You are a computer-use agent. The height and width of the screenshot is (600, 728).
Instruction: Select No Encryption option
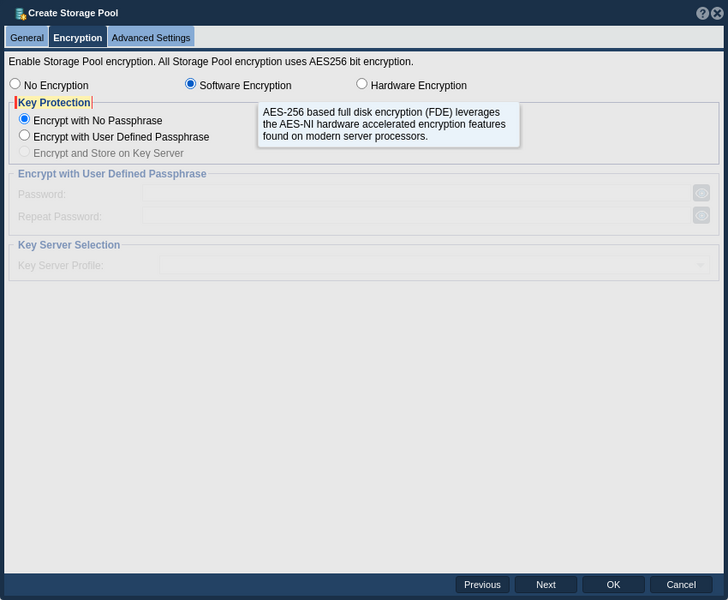pyautogui.click(x=15, y=84)
